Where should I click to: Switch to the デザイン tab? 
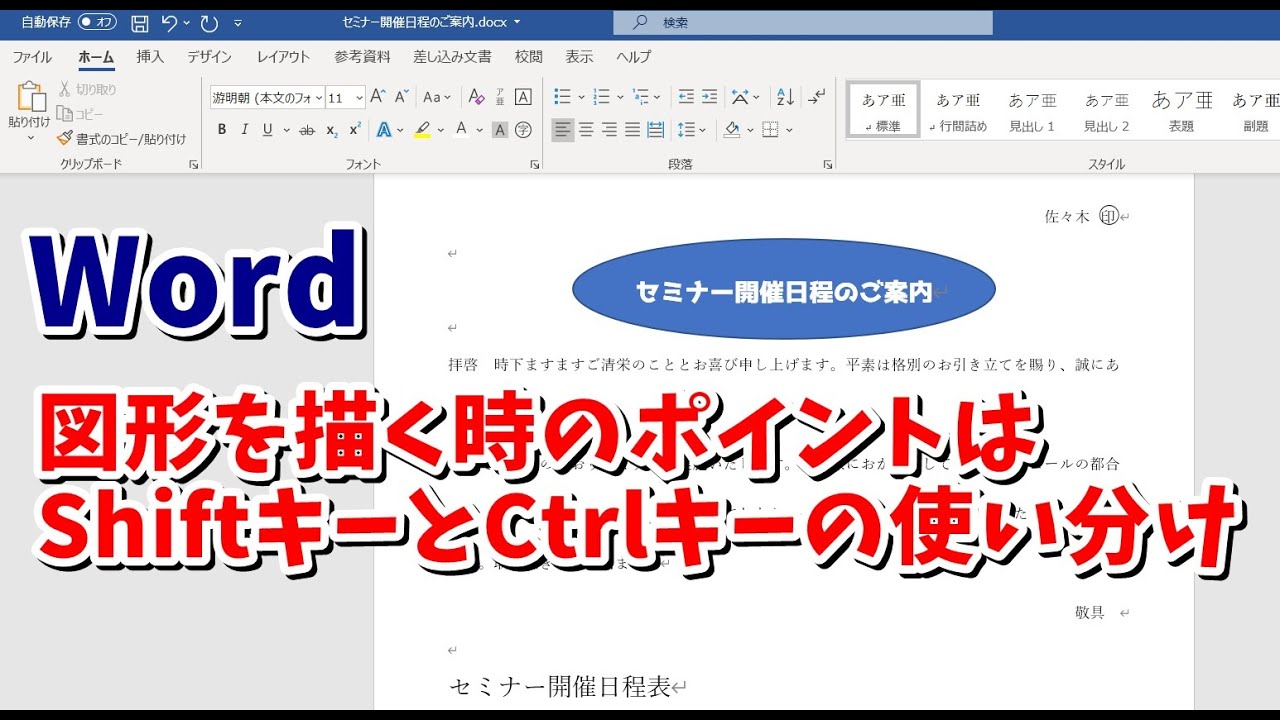(x=209, y=57)
